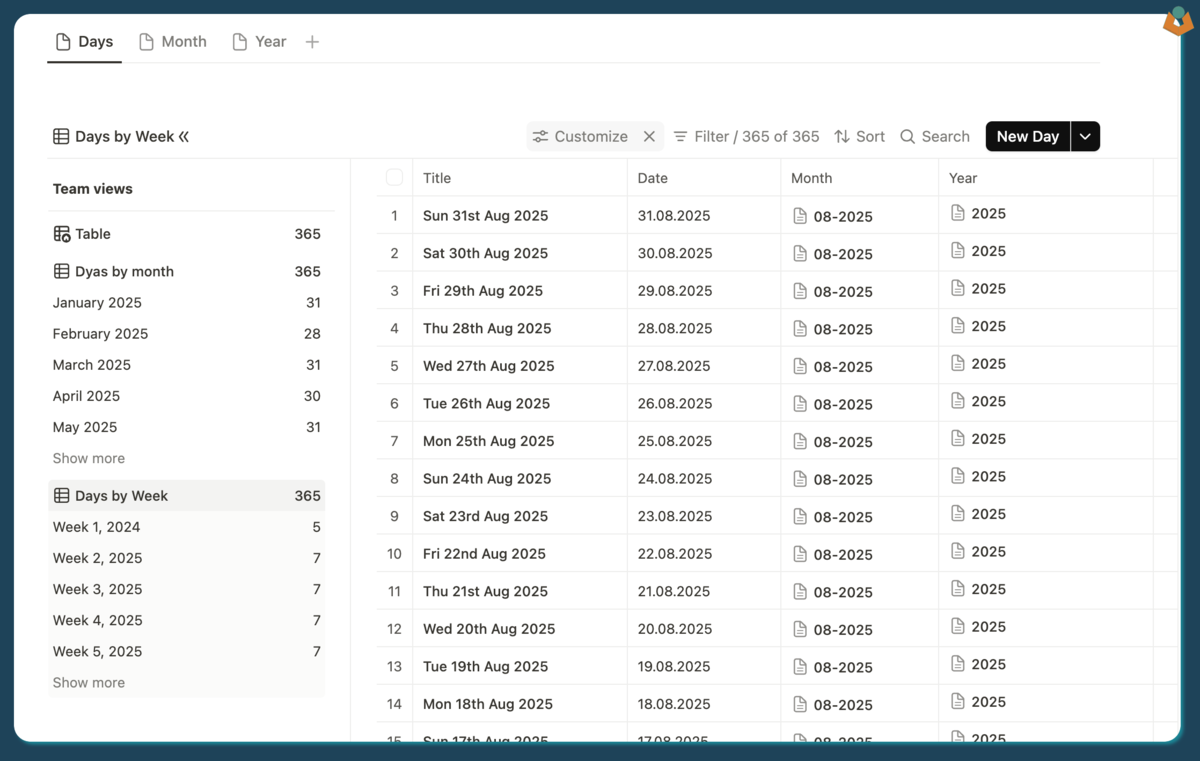The height and width of the screenshot is (761, 1200).
Task: Click the plus icon to add a new tab
Action: [x=312, y=41]
